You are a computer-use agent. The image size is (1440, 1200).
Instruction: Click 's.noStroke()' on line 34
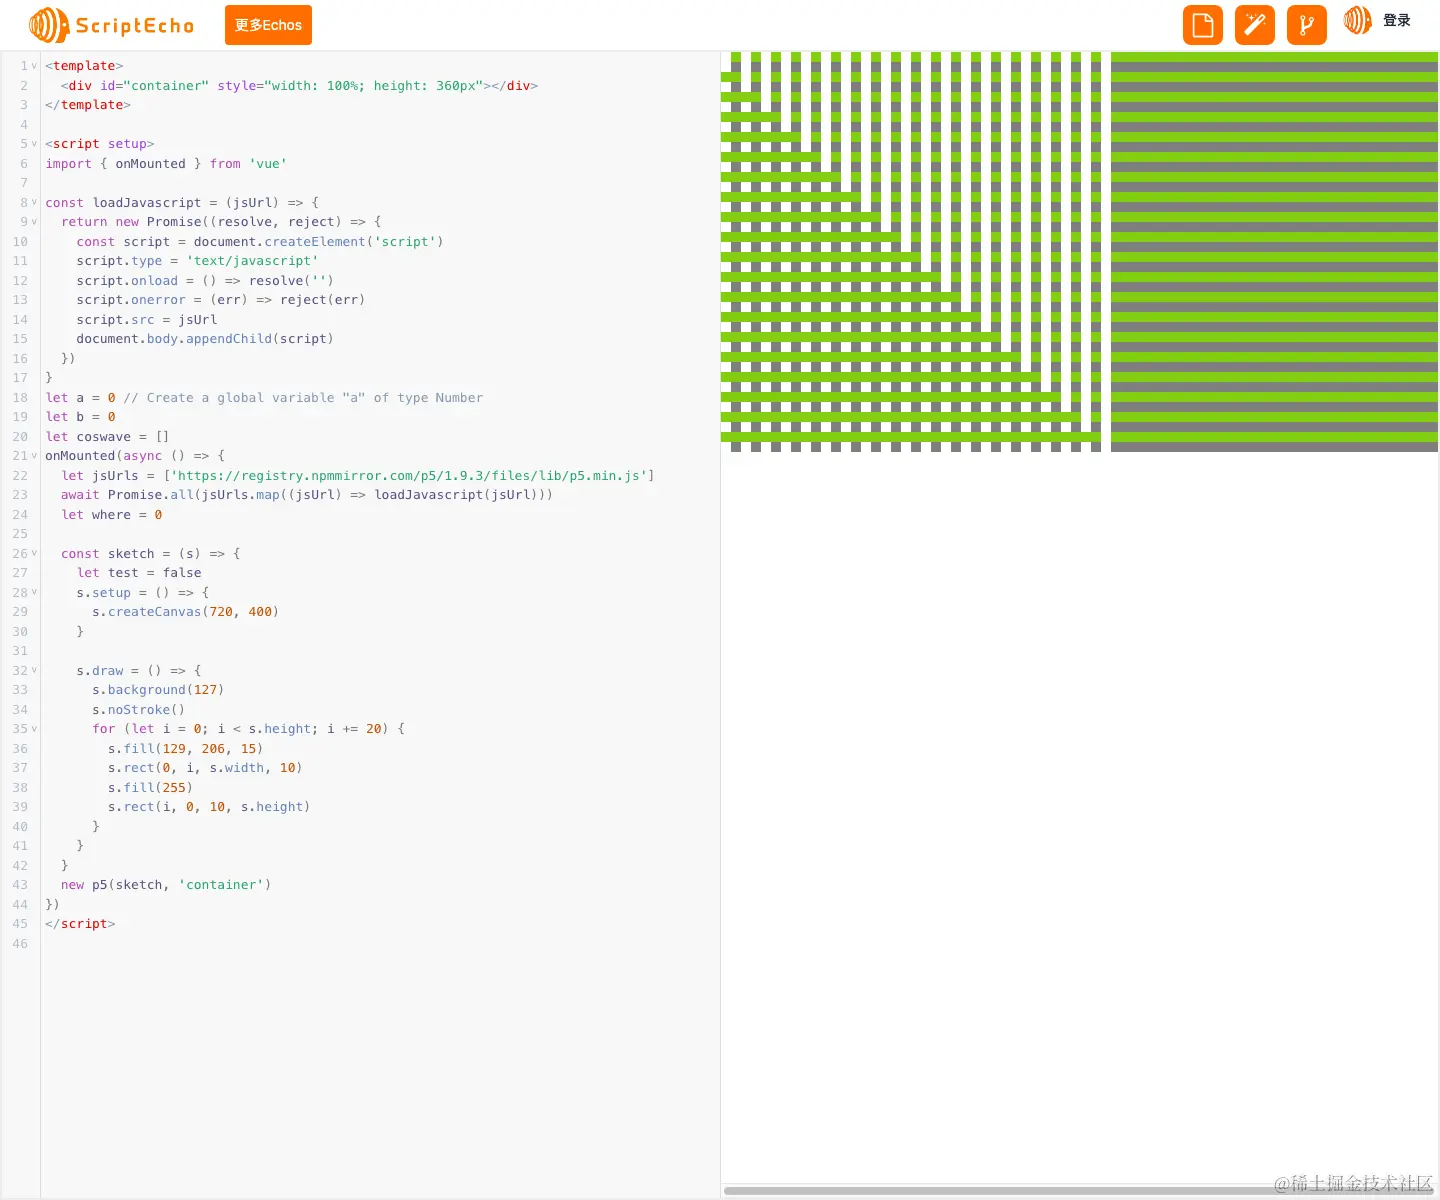138,710
